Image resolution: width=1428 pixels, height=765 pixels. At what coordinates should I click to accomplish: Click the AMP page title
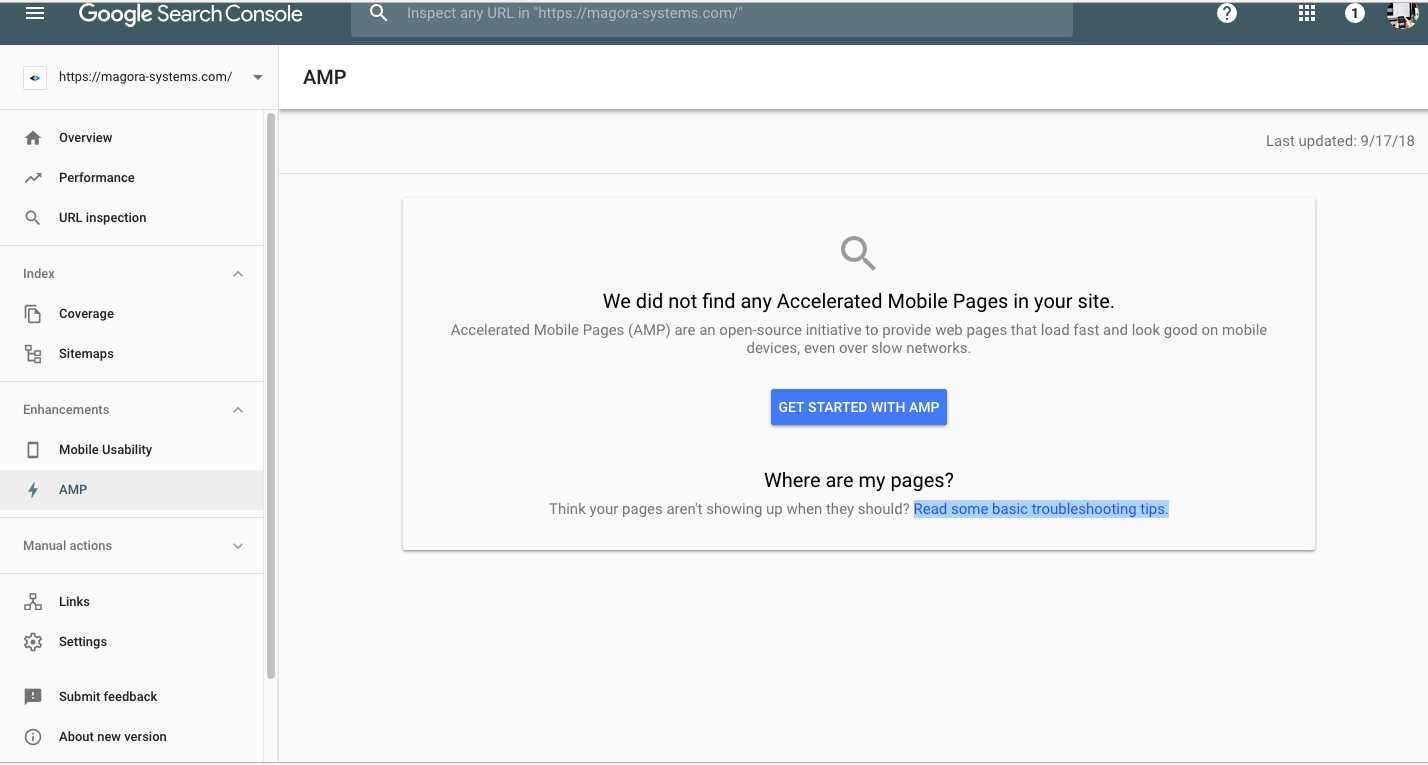pyautogui.click(x=325, y=77)
